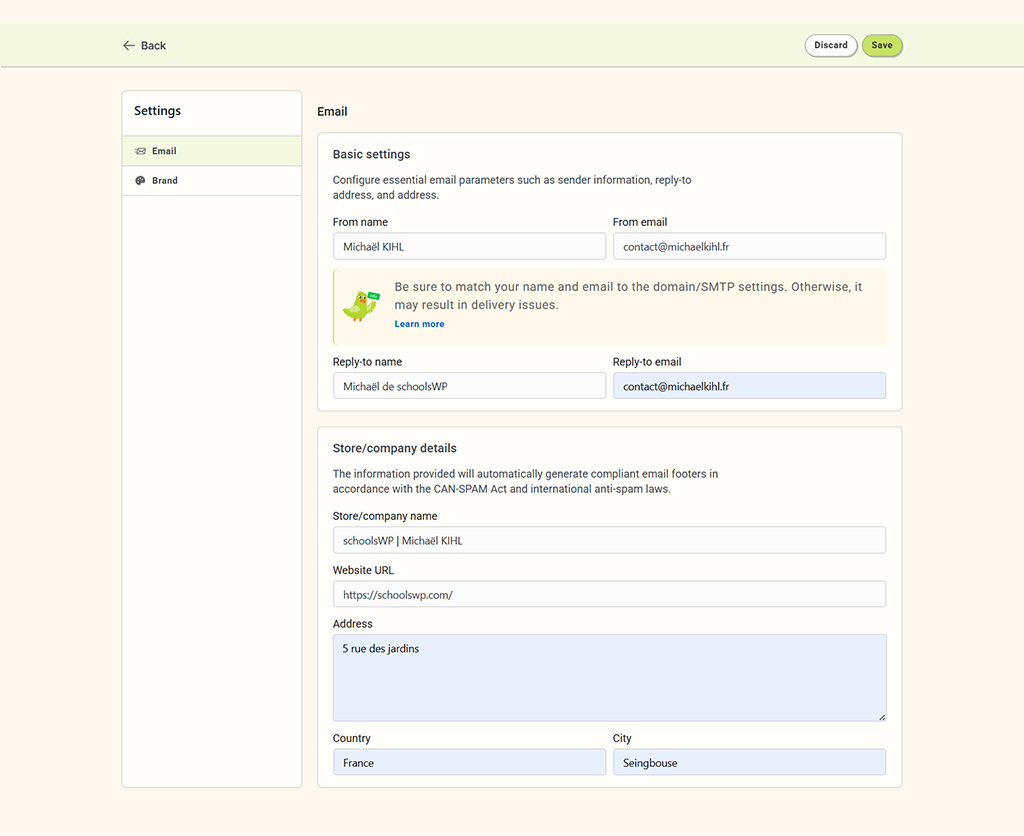Focus the From name field
The width and height of the screenshot is (1024, 836).
click(x=469, y=246)
